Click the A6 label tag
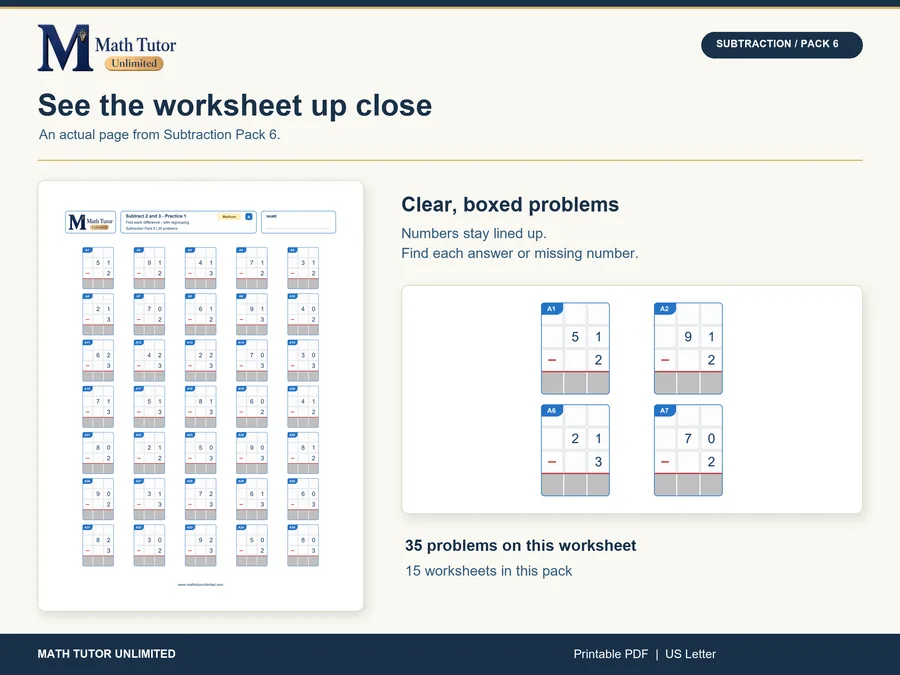 tap(552, 410)
